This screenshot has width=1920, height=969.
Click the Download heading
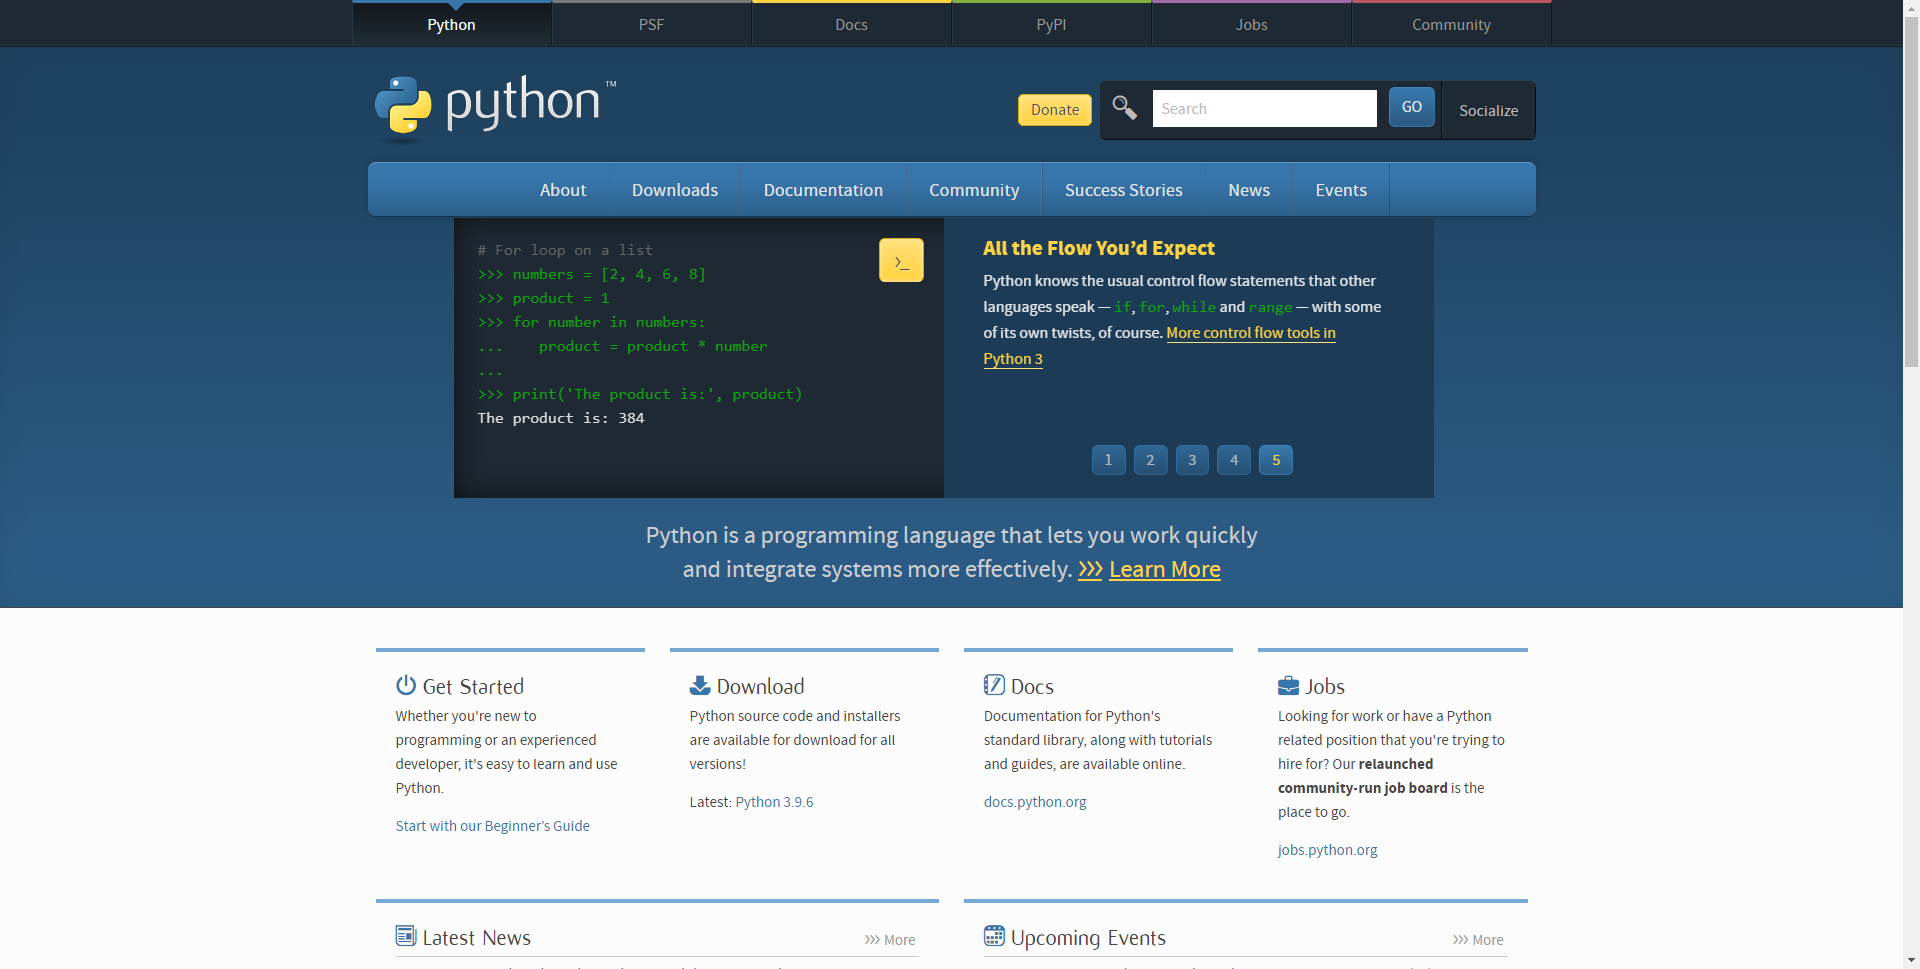pyautogui.click(x=760, y=686)
